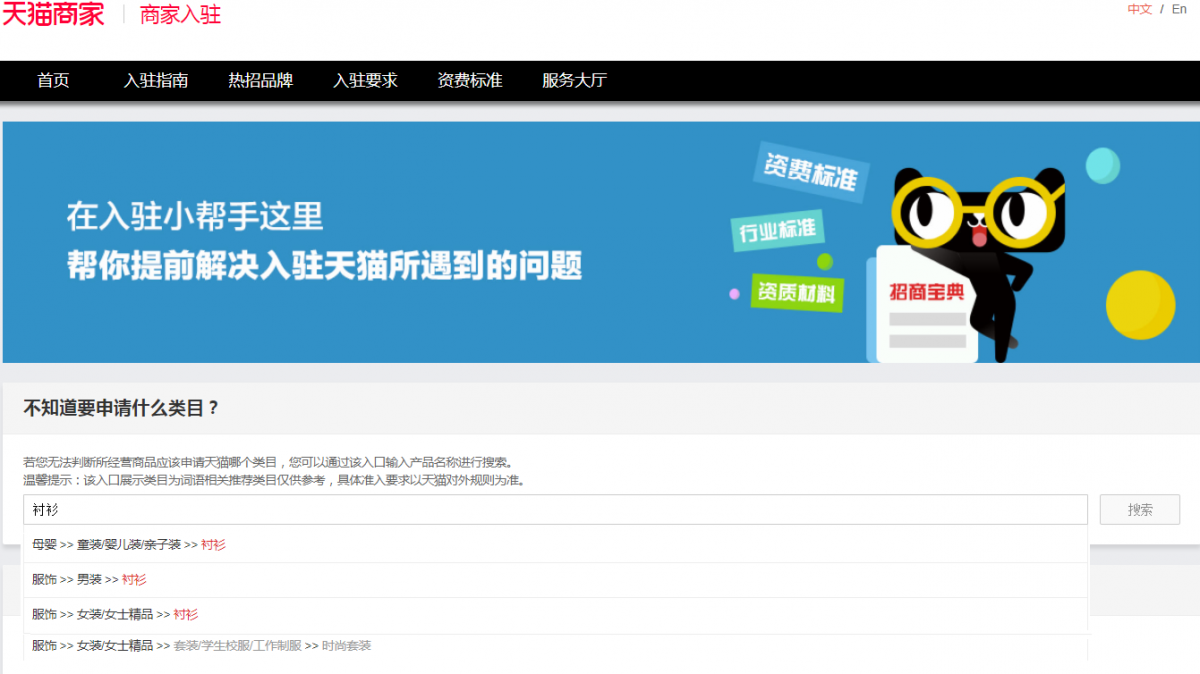Click the 资质材料 banner tag
Screen dimensions: 1200x674
pyautogui.click(x=797, y=292)
